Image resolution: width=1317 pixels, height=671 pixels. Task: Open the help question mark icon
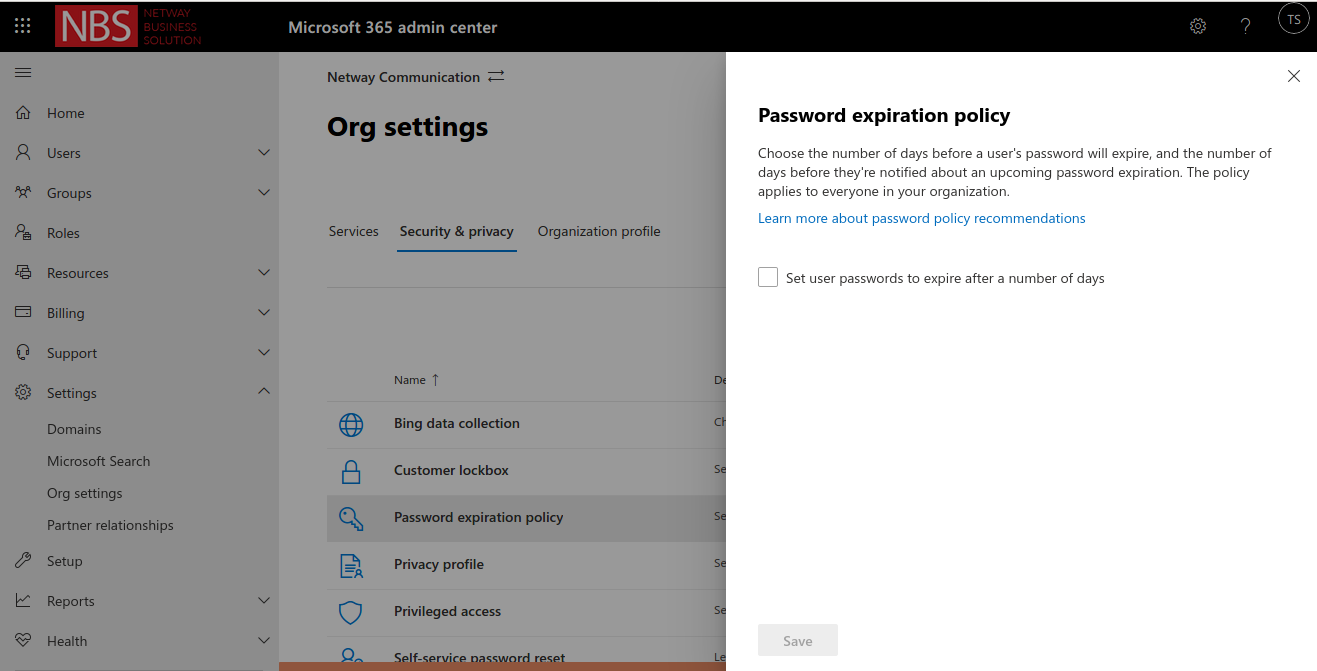1245,26
